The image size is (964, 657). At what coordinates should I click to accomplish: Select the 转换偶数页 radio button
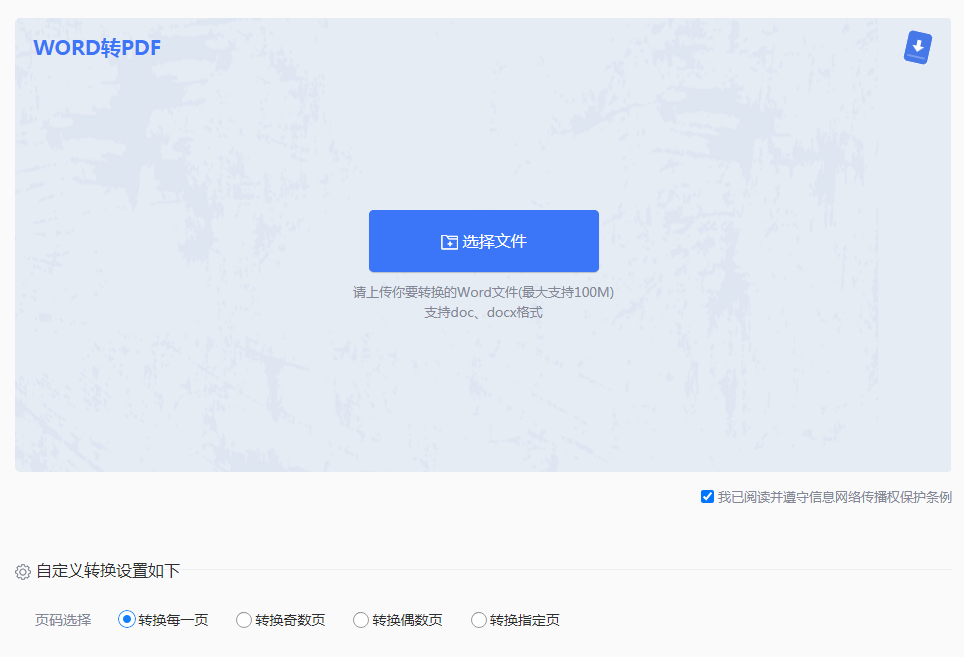360,620
